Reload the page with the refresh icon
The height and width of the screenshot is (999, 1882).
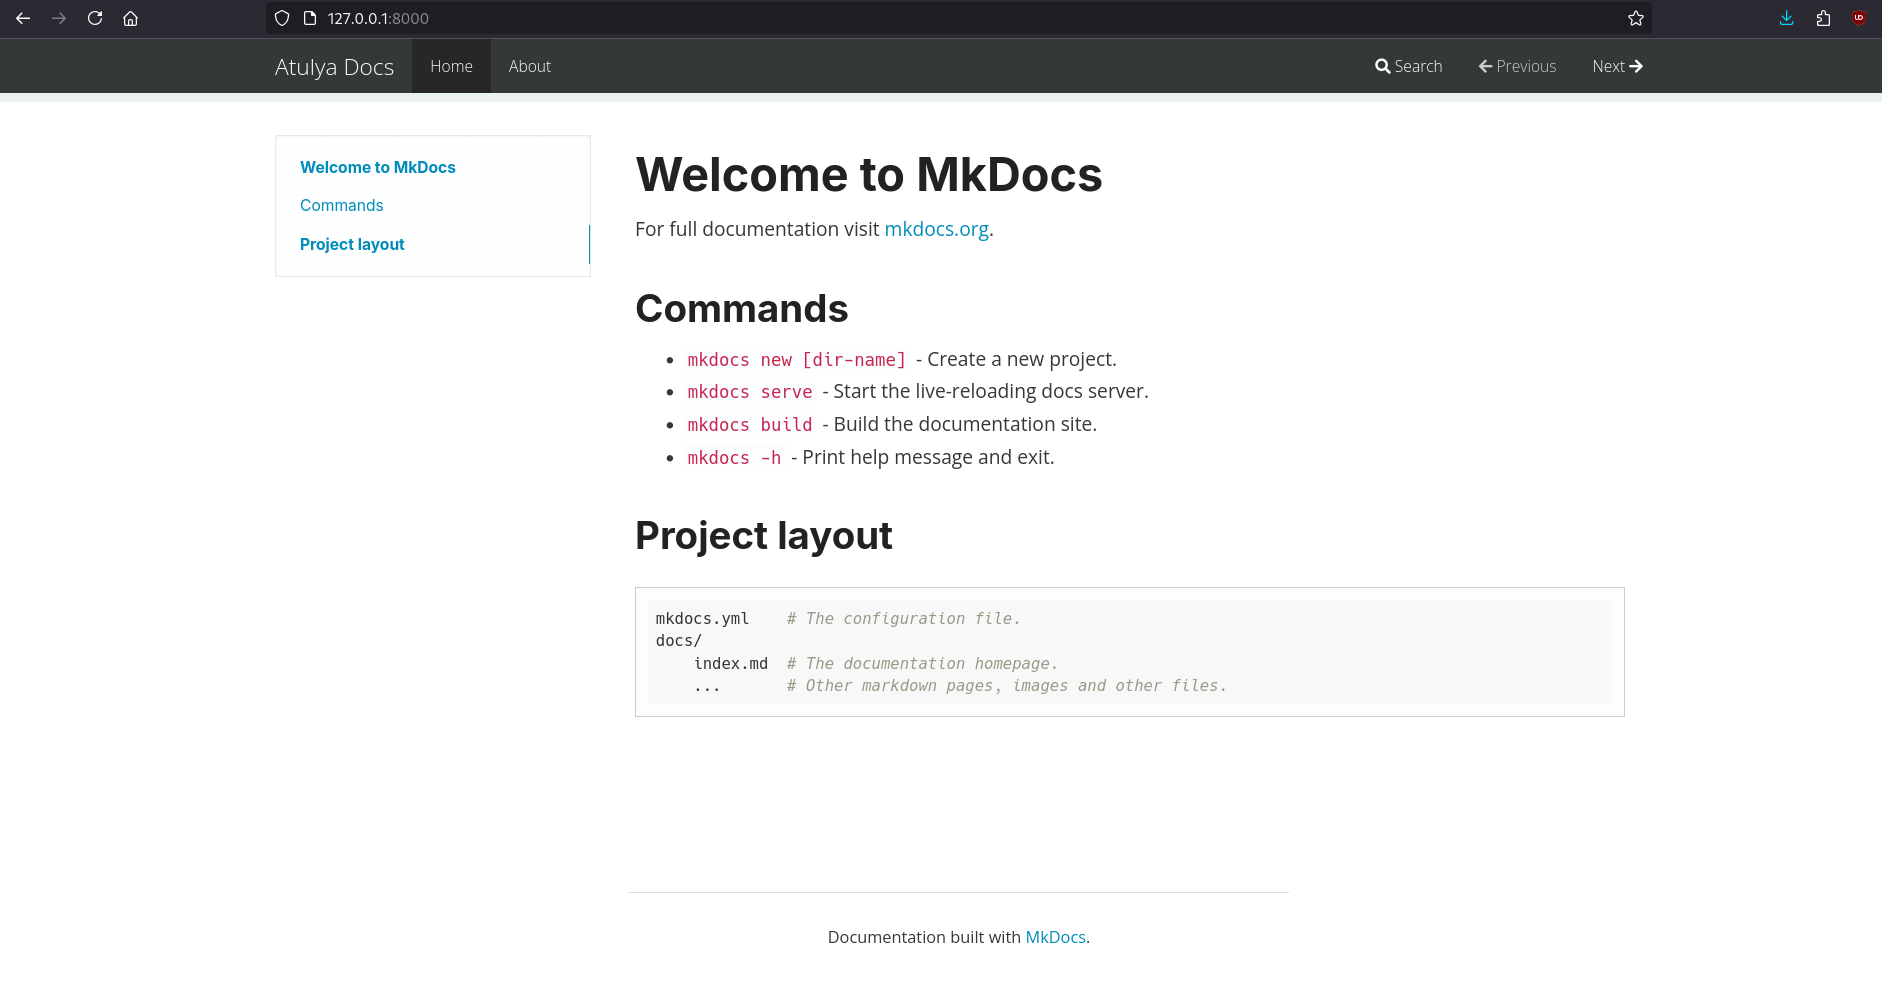click(x=95, y=18)
